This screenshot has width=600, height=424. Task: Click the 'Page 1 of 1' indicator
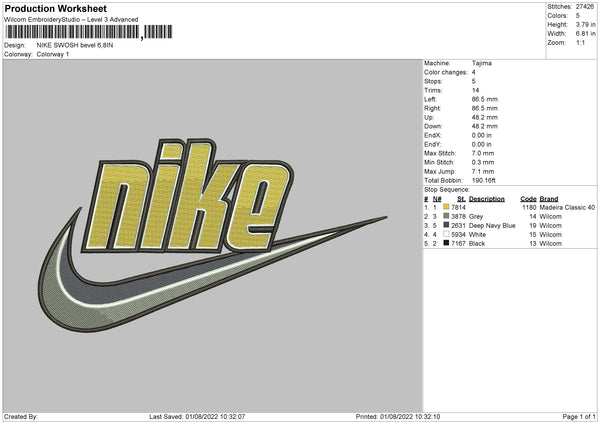[579, 417]
